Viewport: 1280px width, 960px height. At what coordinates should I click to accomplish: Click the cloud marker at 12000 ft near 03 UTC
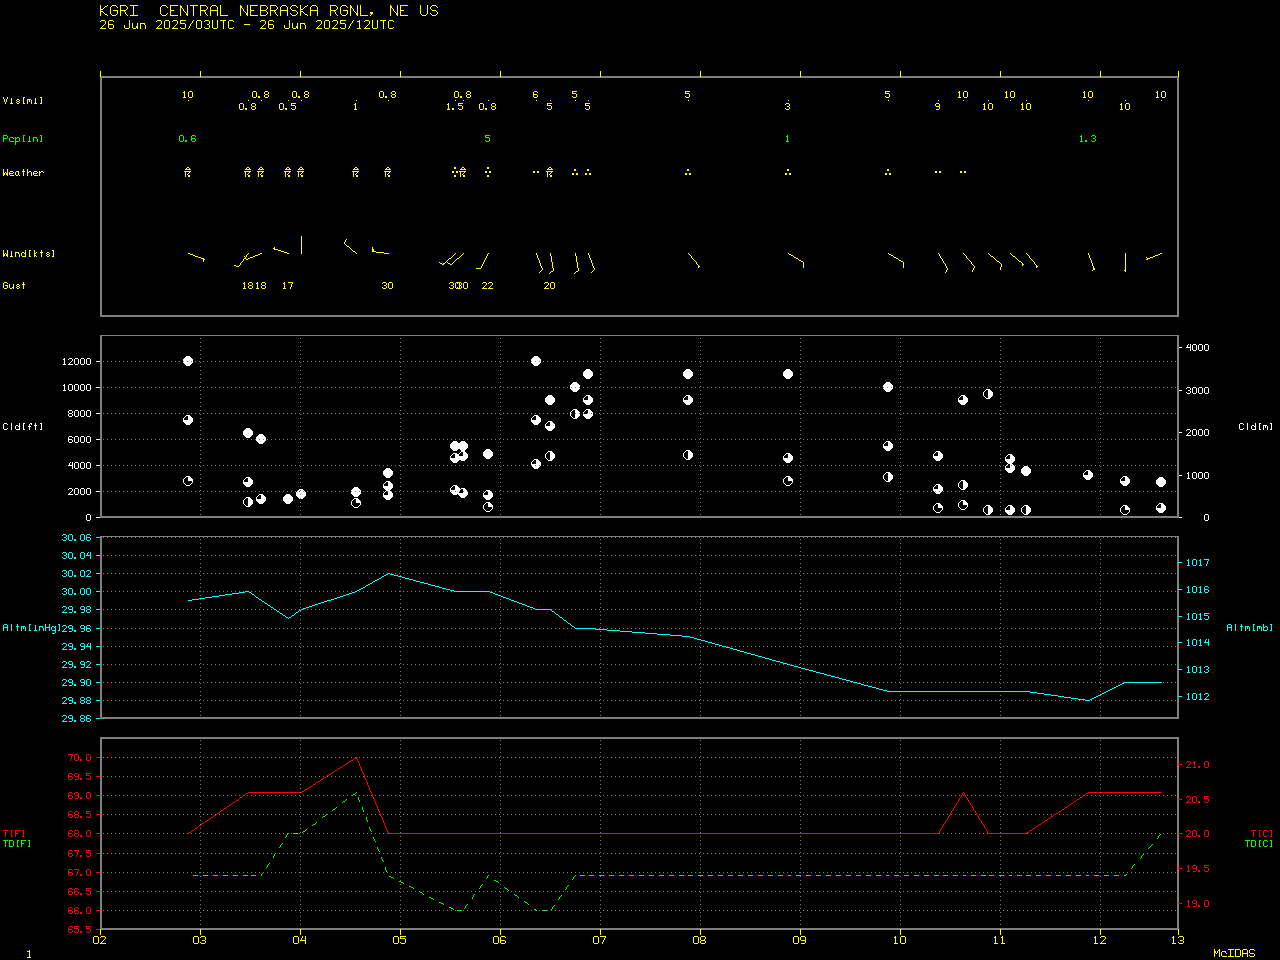pos(188,361)
